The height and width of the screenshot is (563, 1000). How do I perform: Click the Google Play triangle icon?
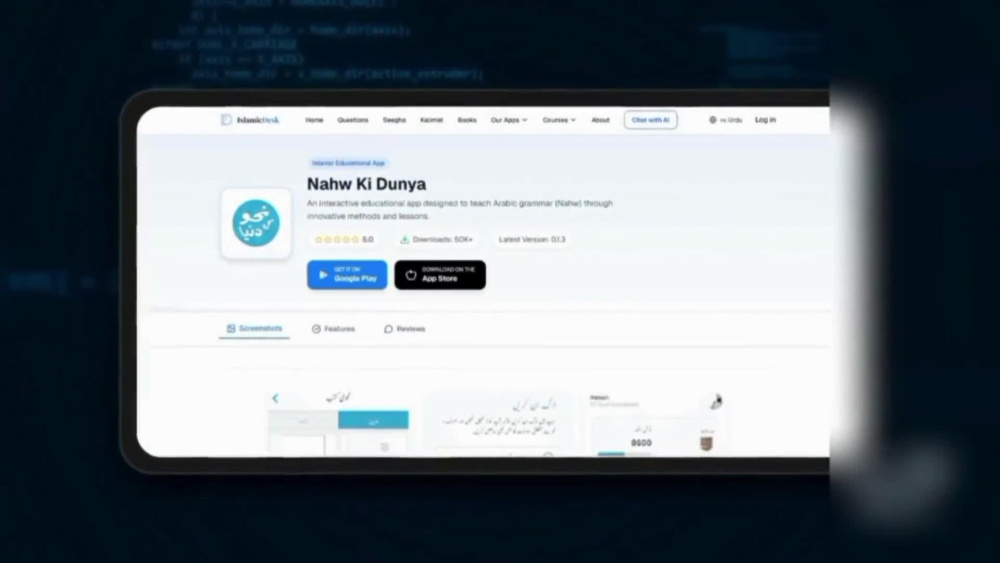click(x=323, y=275)
